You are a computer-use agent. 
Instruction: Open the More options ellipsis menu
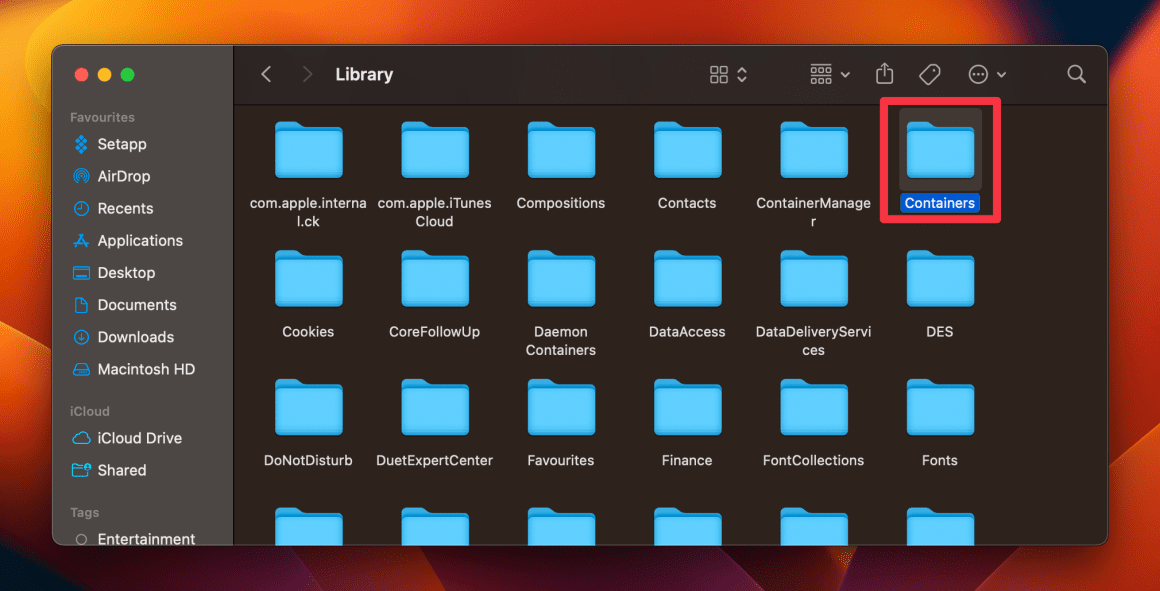point(977,73)
